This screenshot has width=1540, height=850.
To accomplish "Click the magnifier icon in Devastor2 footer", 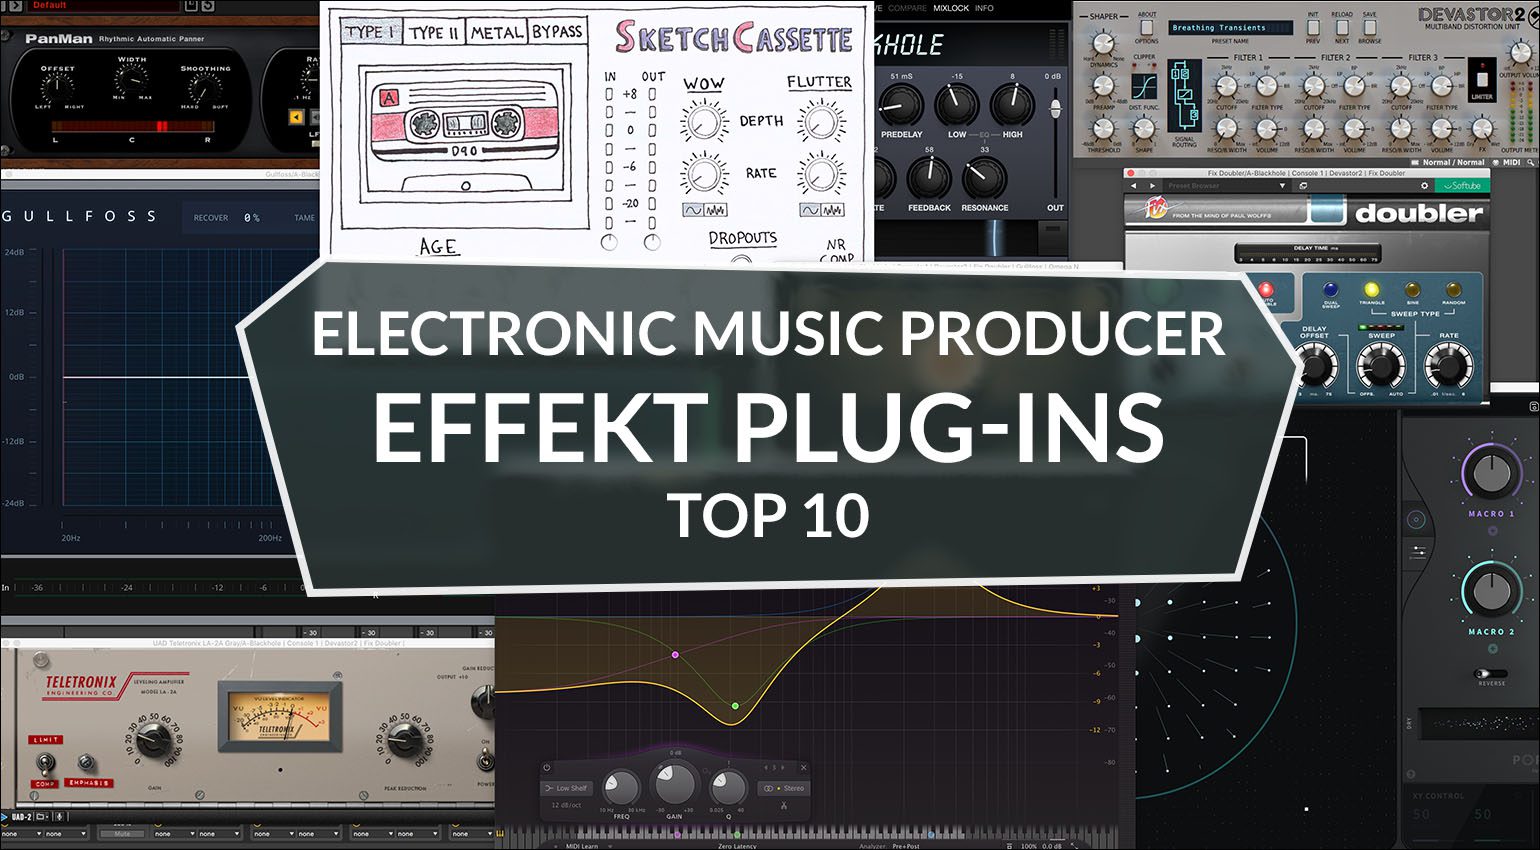I will point(1533,162).
